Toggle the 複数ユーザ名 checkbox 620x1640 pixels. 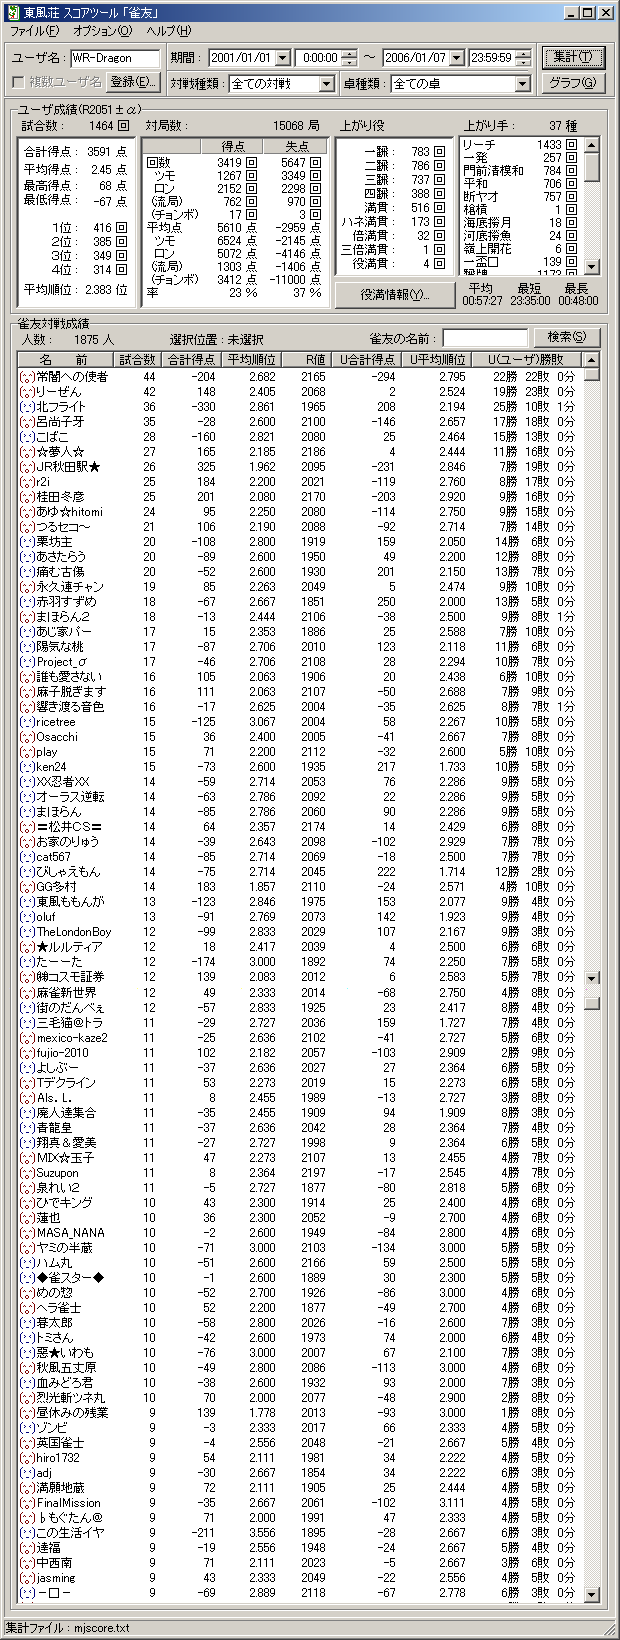(17, 82)
